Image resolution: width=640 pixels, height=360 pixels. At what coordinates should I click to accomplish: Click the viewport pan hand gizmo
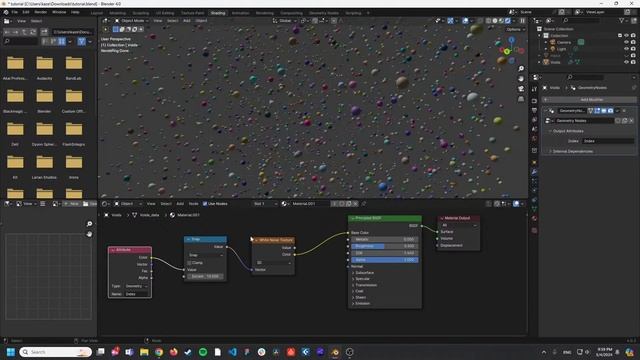coord(521,79)
